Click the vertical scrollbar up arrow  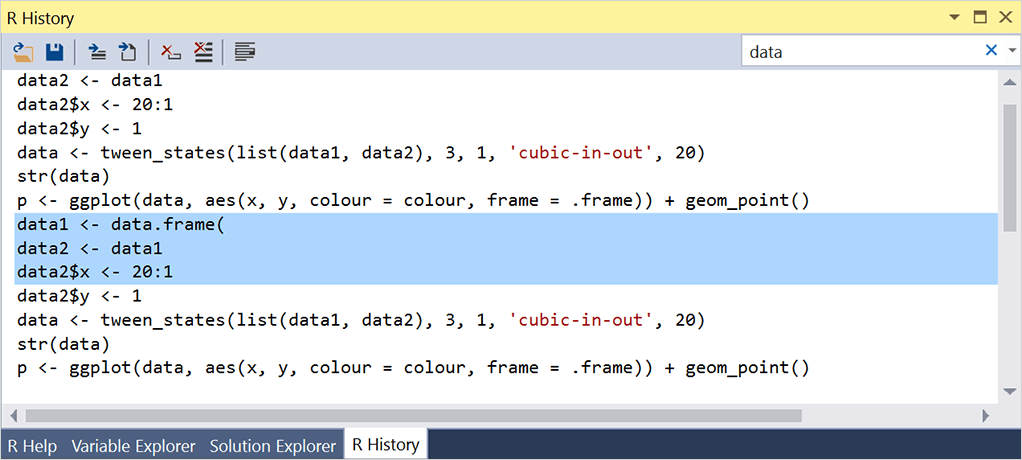pos(1010,82)
